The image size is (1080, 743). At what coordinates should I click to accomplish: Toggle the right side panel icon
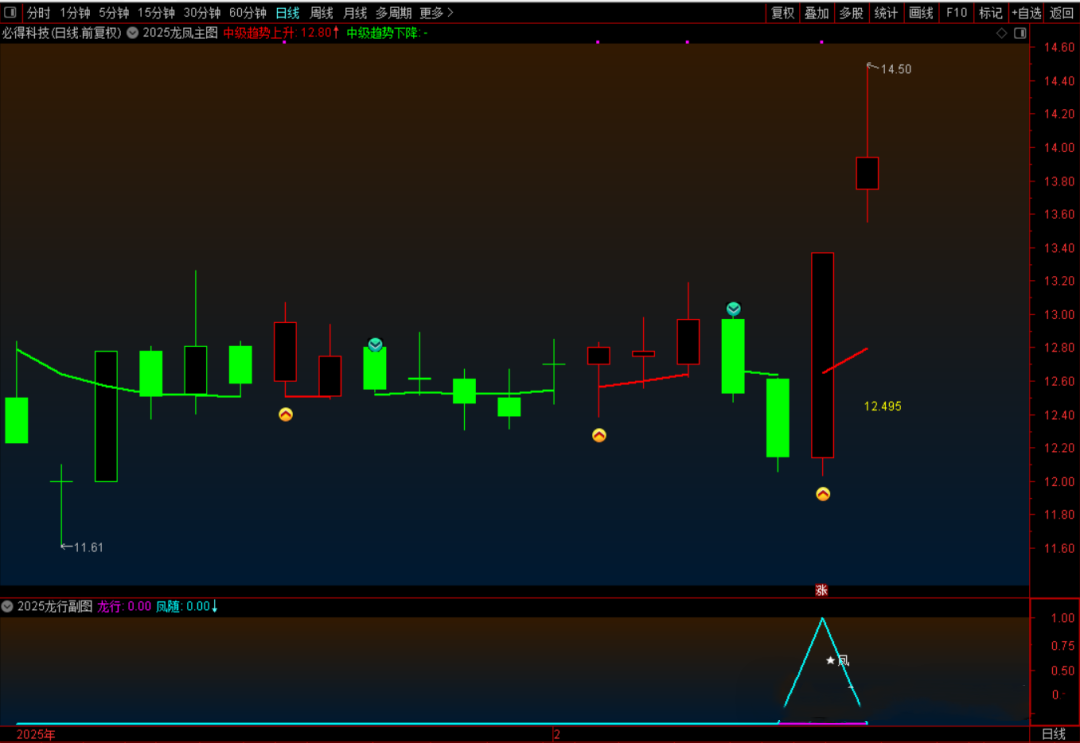pos(1020,33)
